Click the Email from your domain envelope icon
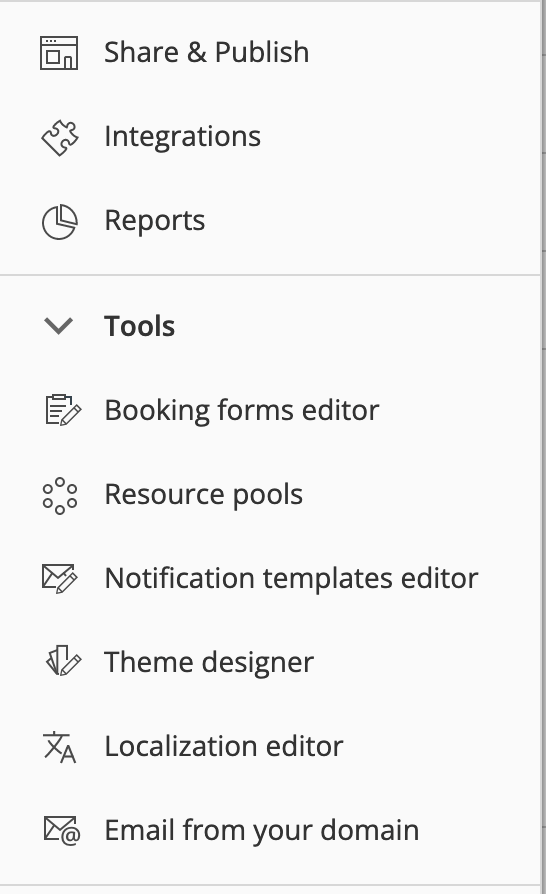 (x=62, y=830)
